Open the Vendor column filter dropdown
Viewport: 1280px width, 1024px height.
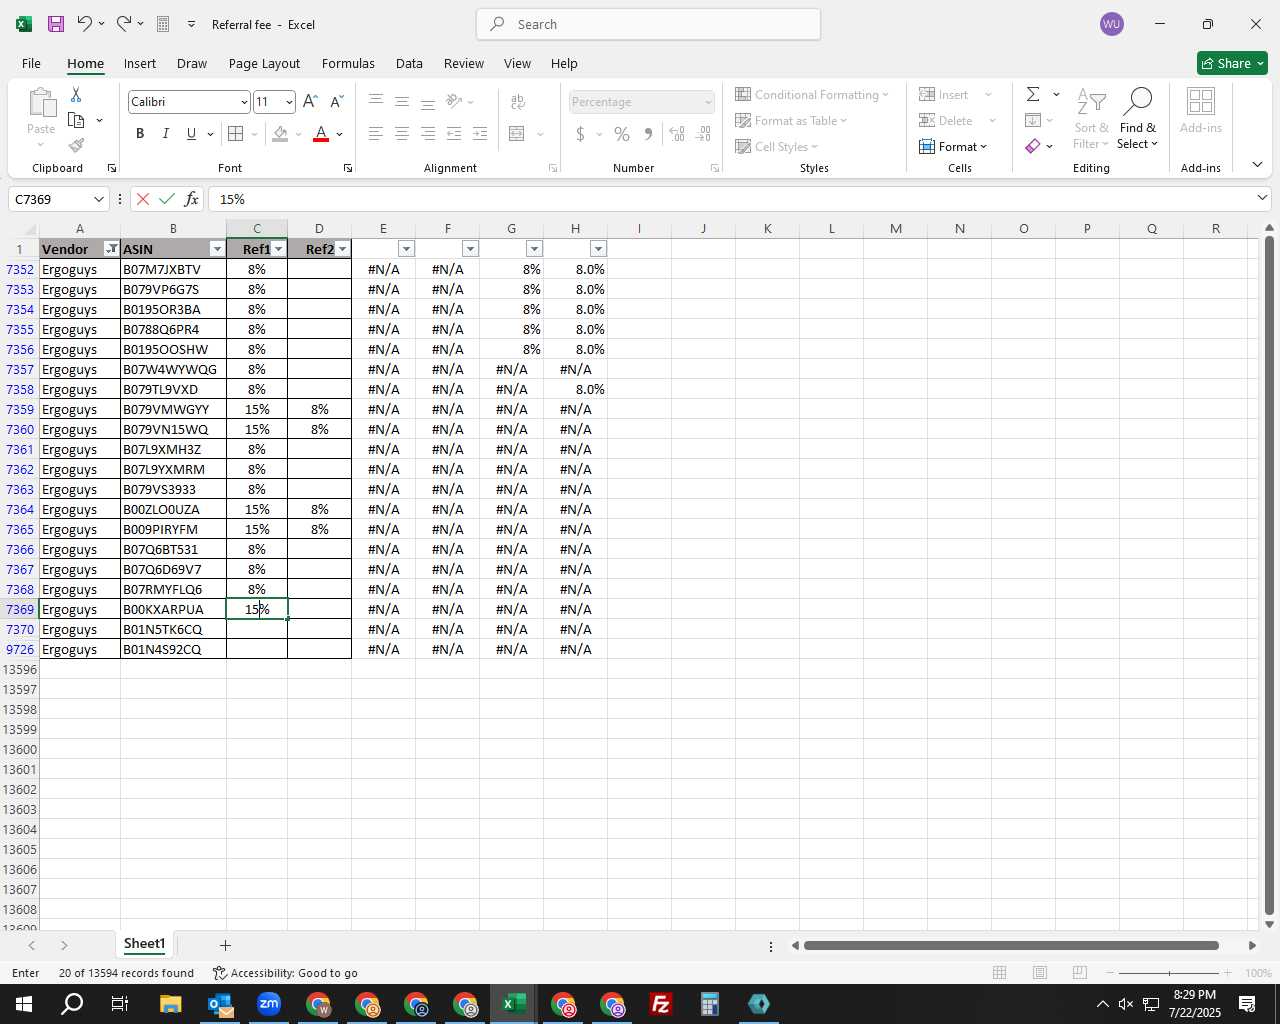(112, 249)
